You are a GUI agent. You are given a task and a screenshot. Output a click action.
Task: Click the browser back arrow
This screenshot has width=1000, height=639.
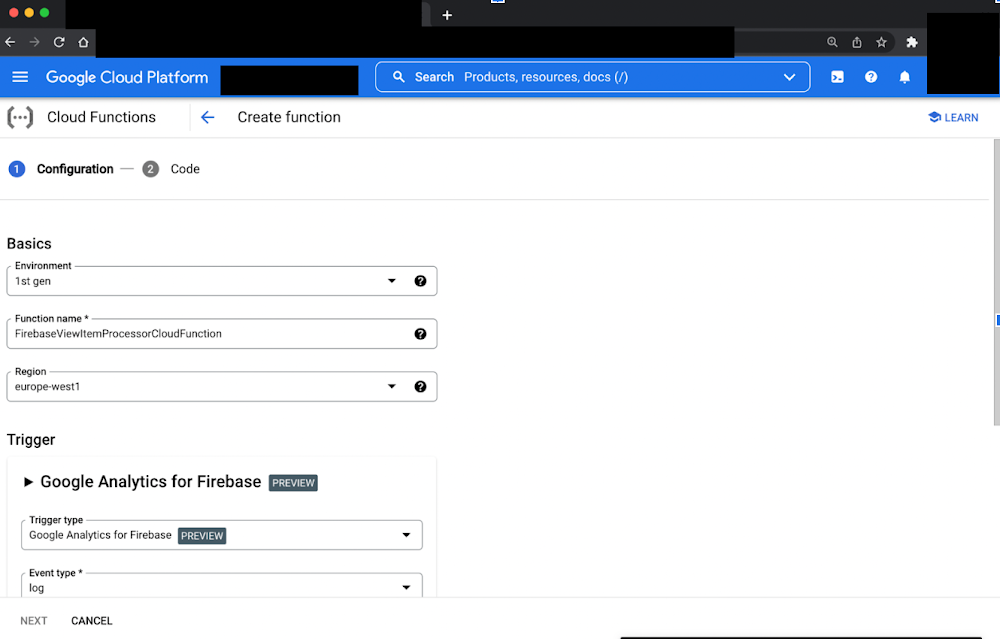pyautogui.click(x=10, y=42)
